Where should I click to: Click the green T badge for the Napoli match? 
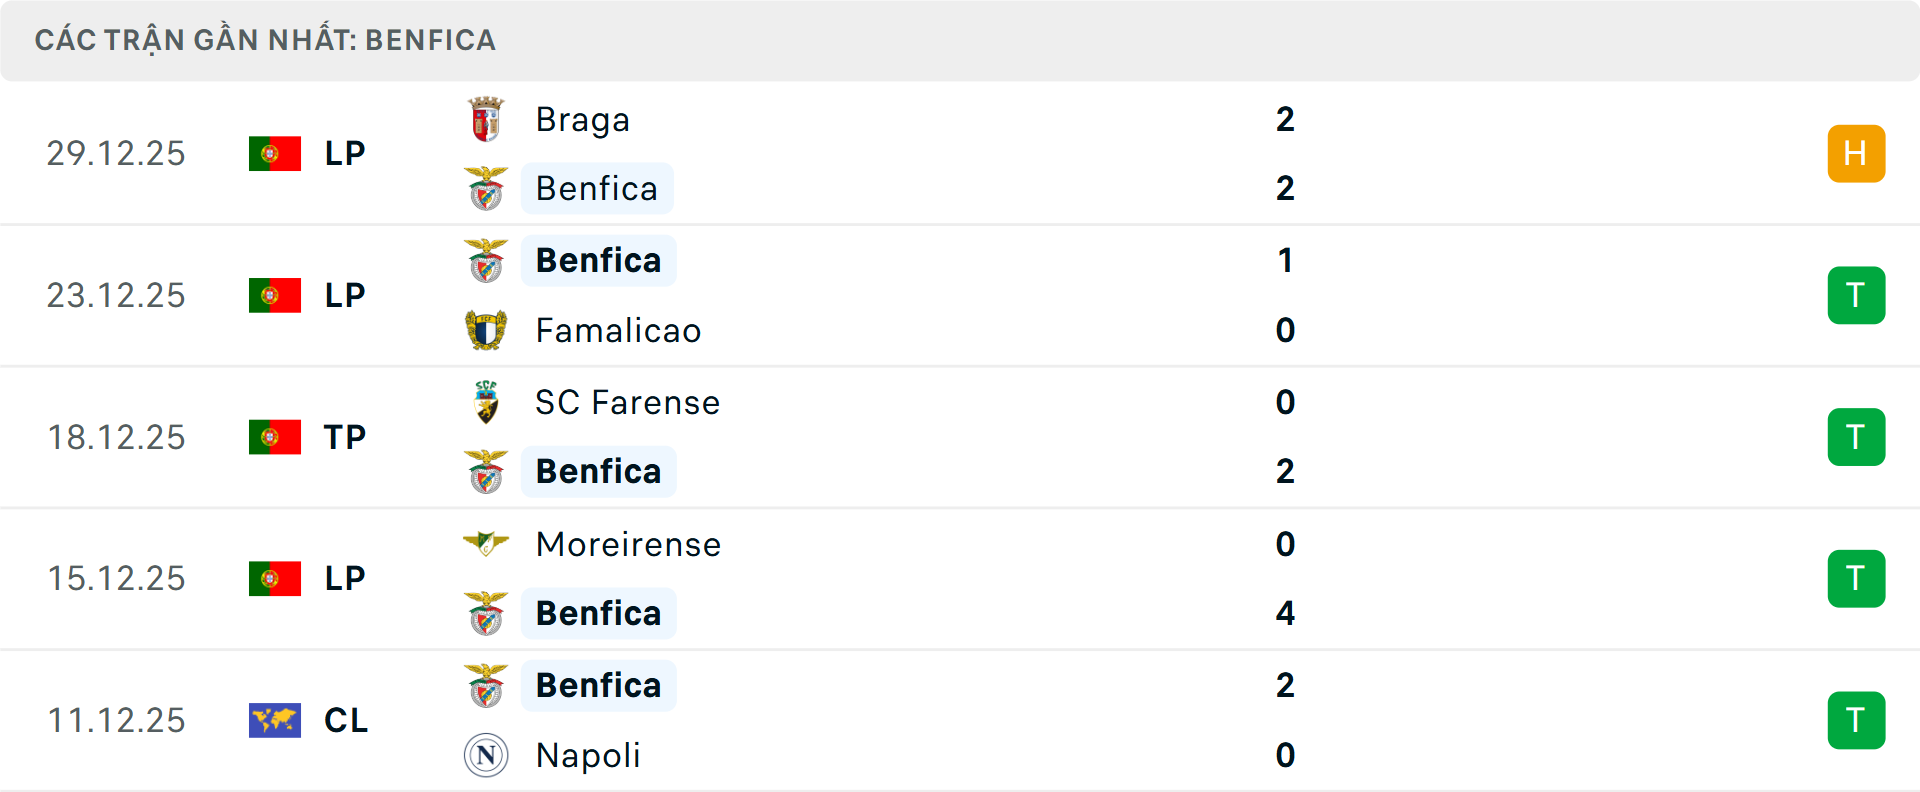pos(1856,720)
